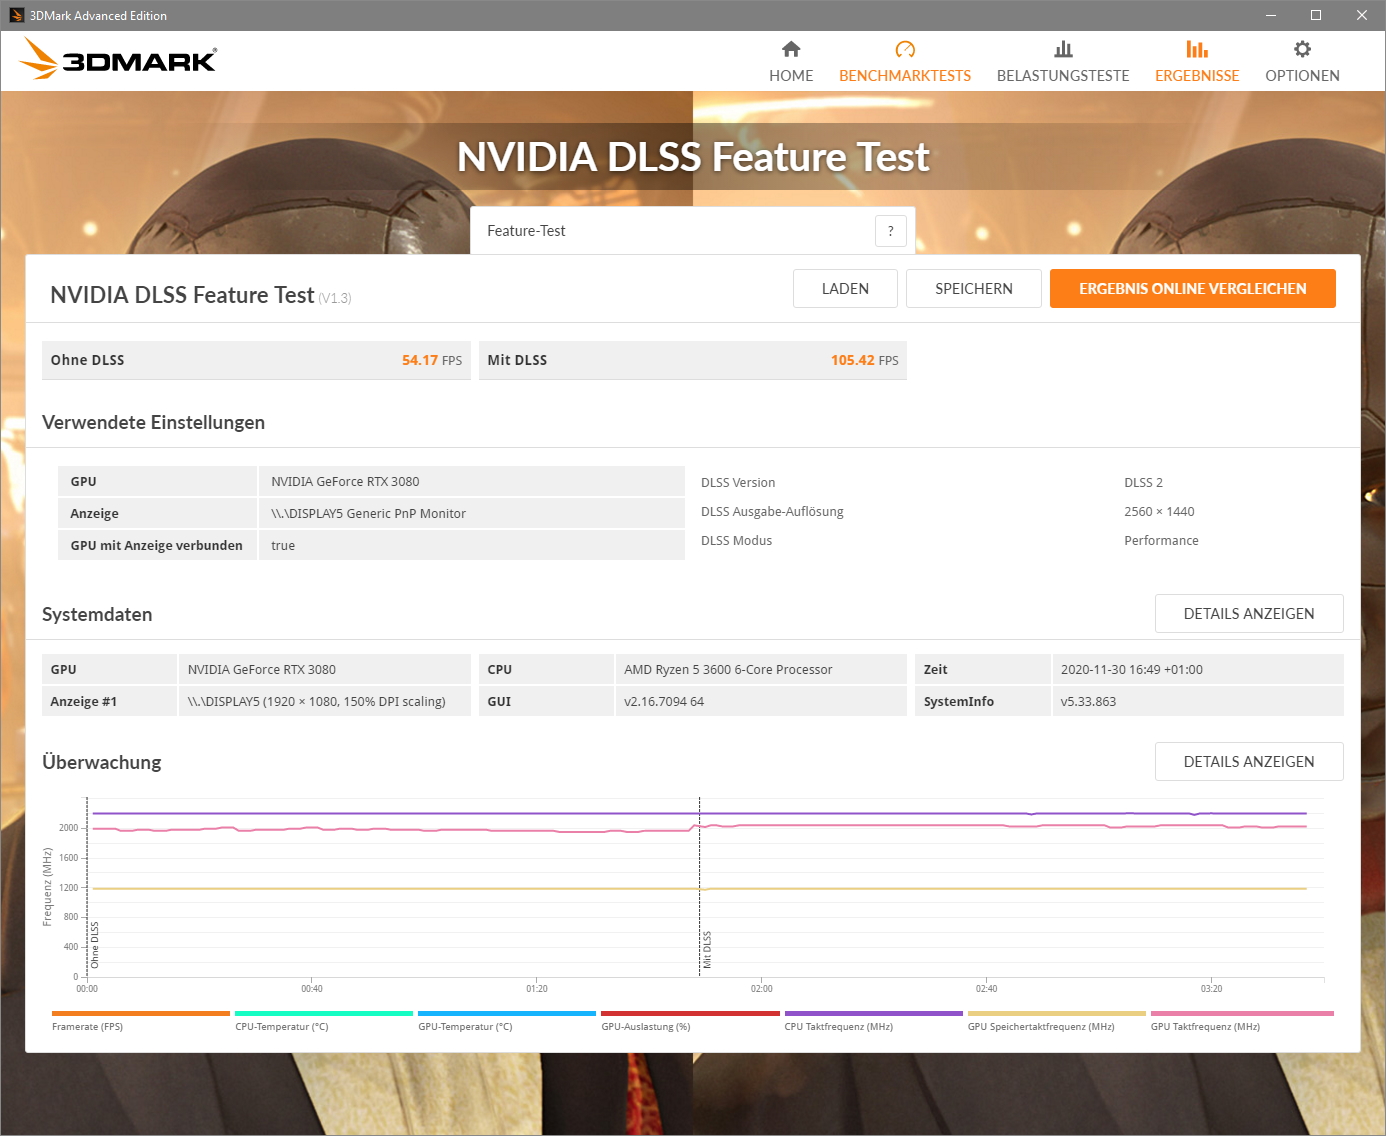The image size is (1386, 1136).
Task: Click the Benchmarktests gauge icon
Action: click(x=905, y=49)
